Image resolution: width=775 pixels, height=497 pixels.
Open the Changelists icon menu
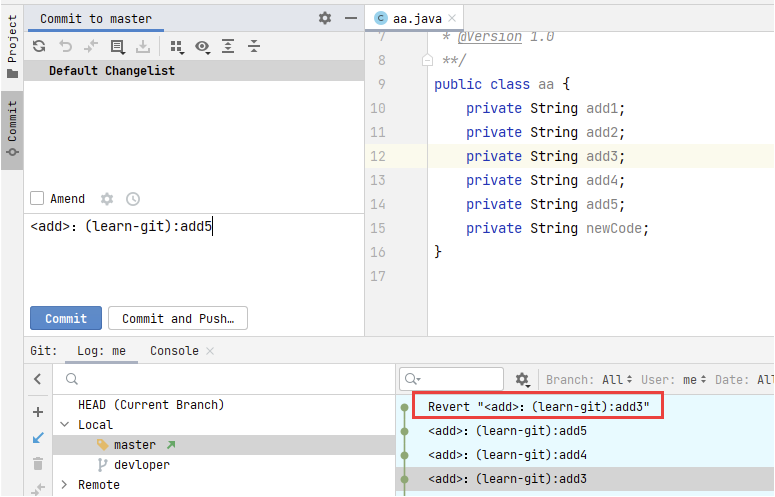[x=117, y=46]
